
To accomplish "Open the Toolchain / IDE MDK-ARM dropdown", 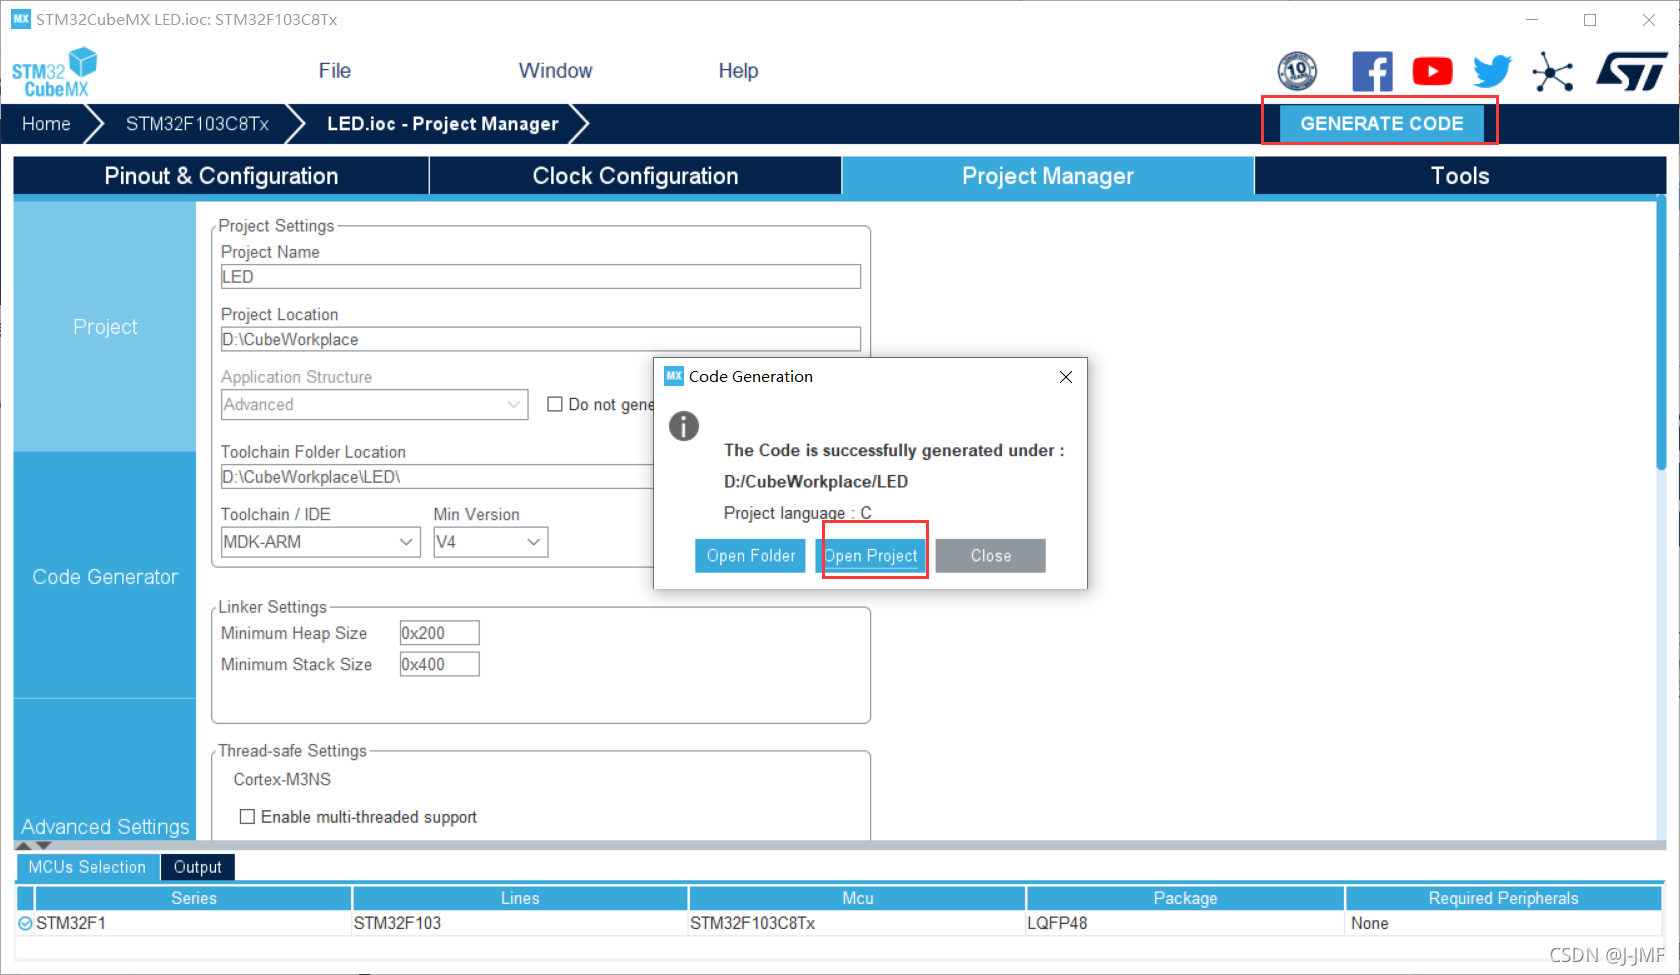I will pyautogui.click(x=320, y=542).
